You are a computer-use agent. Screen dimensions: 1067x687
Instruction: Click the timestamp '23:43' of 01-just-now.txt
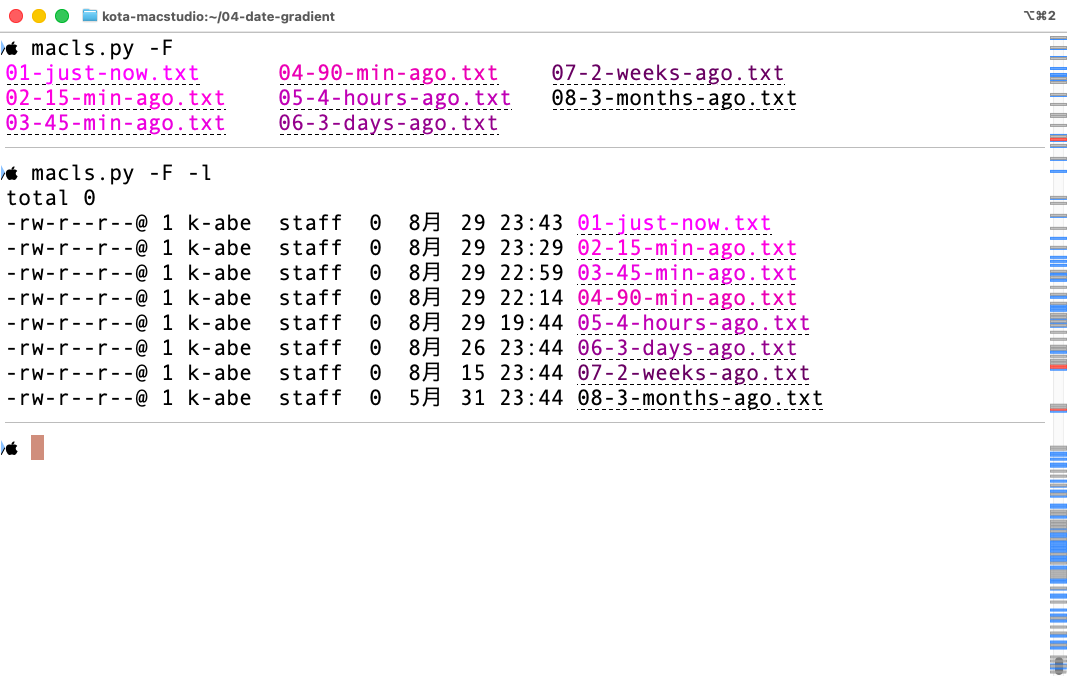(x=531, y=224)
